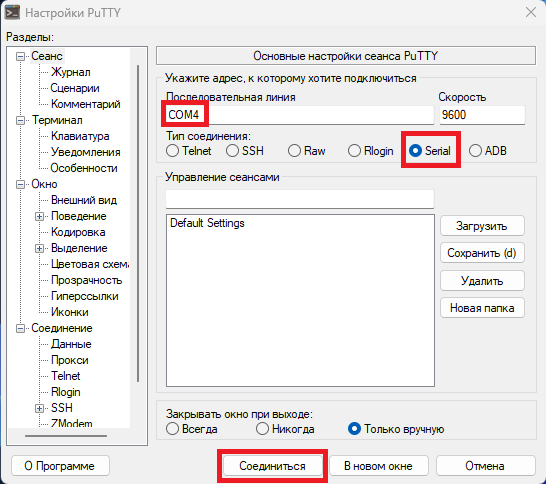This screenshot has width=546, height=484.
Task: Click the category tree vertical scrollbar
Action: (138, 223)
